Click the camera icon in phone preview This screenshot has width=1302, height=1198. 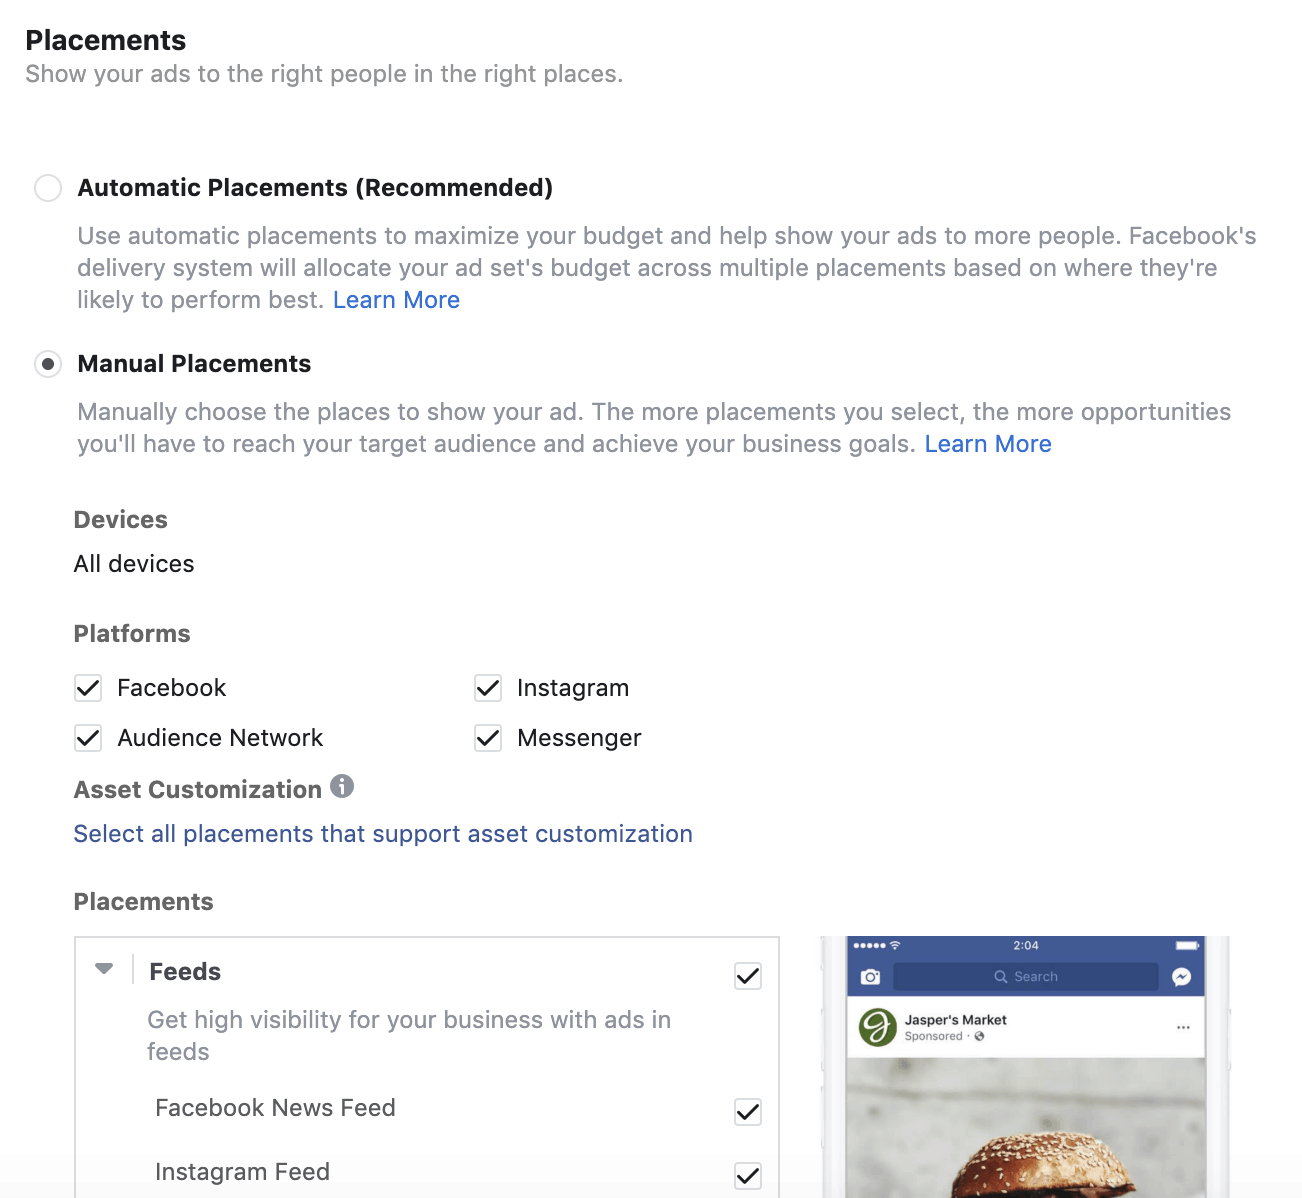pyautogui.click(x=870, y=977)
